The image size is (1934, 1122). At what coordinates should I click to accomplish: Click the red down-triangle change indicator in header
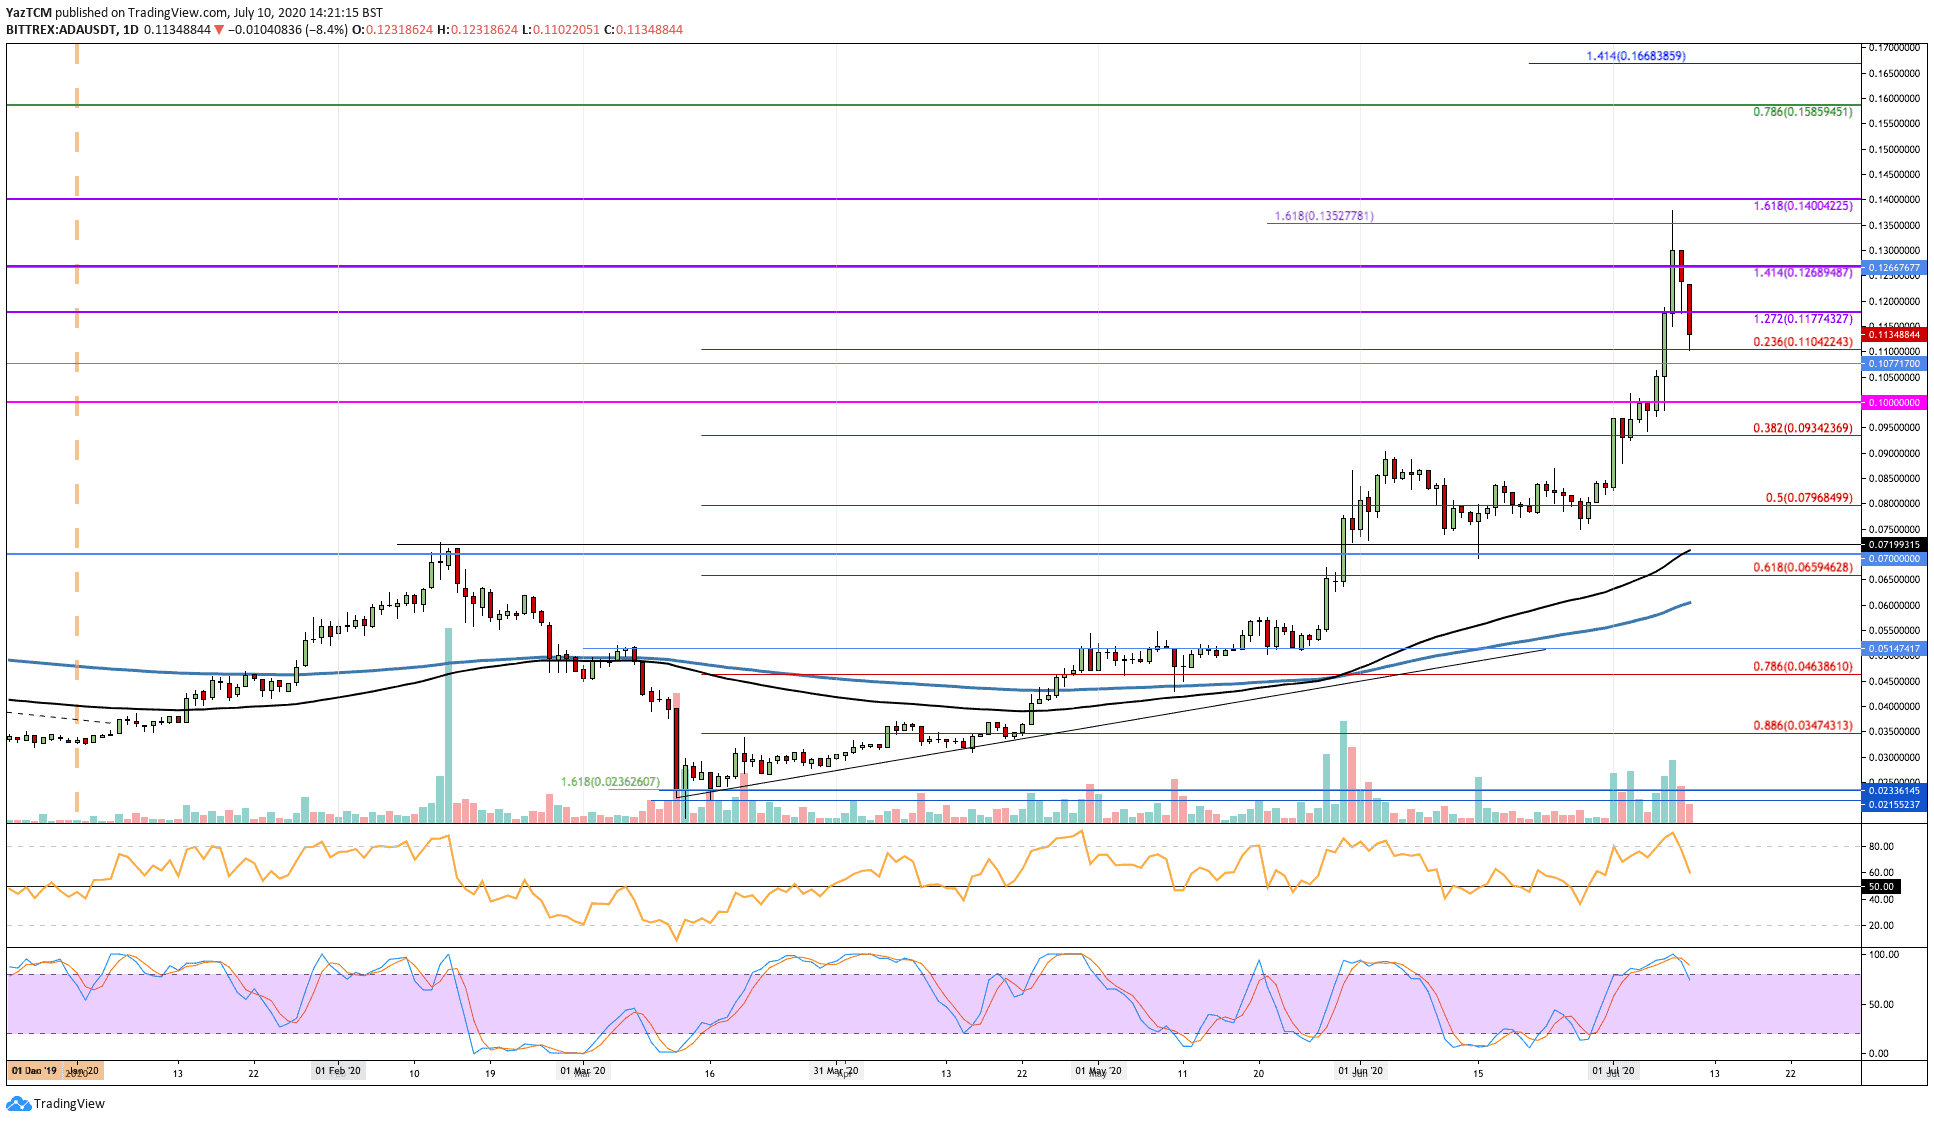click(219, 30)
